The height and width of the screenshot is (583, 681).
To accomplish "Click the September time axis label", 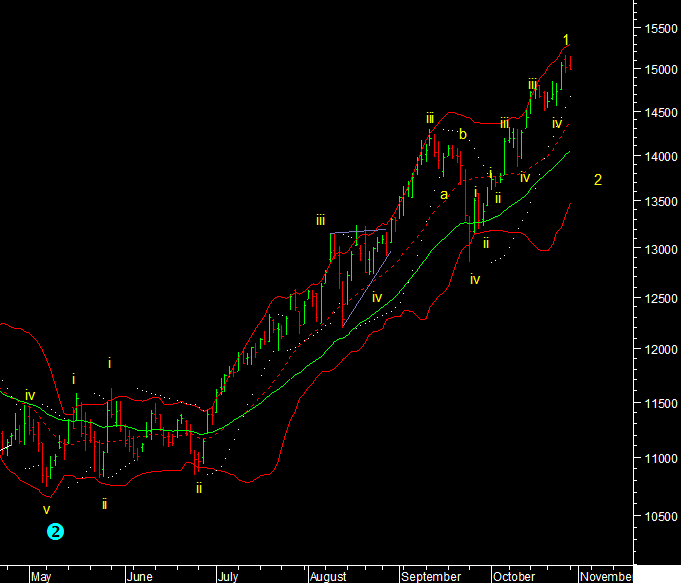I will (x=431, y=577).
